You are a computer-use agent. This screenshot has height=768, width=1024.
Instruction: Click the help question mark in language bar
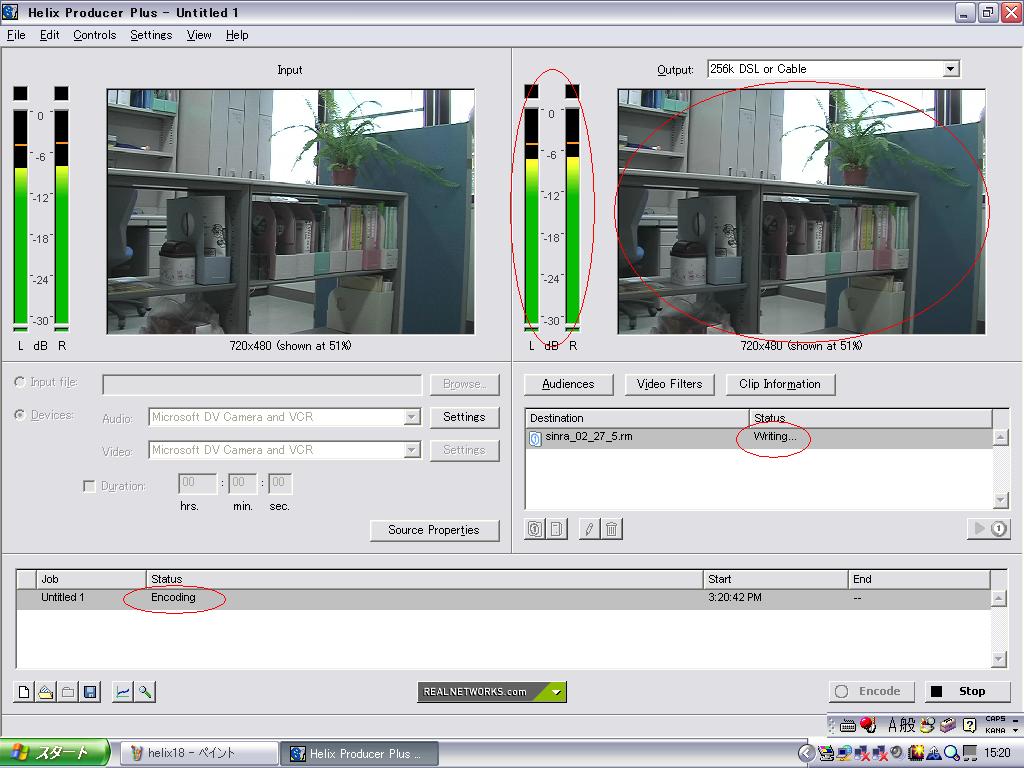(x=970, y=724)
